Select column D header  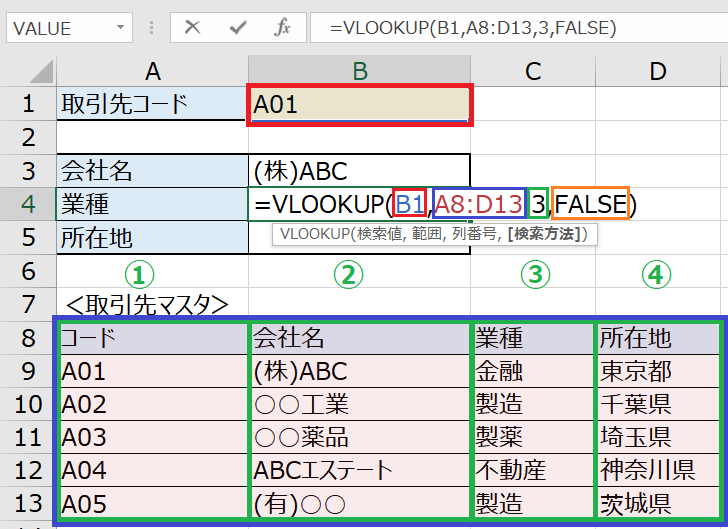[658, 71]
